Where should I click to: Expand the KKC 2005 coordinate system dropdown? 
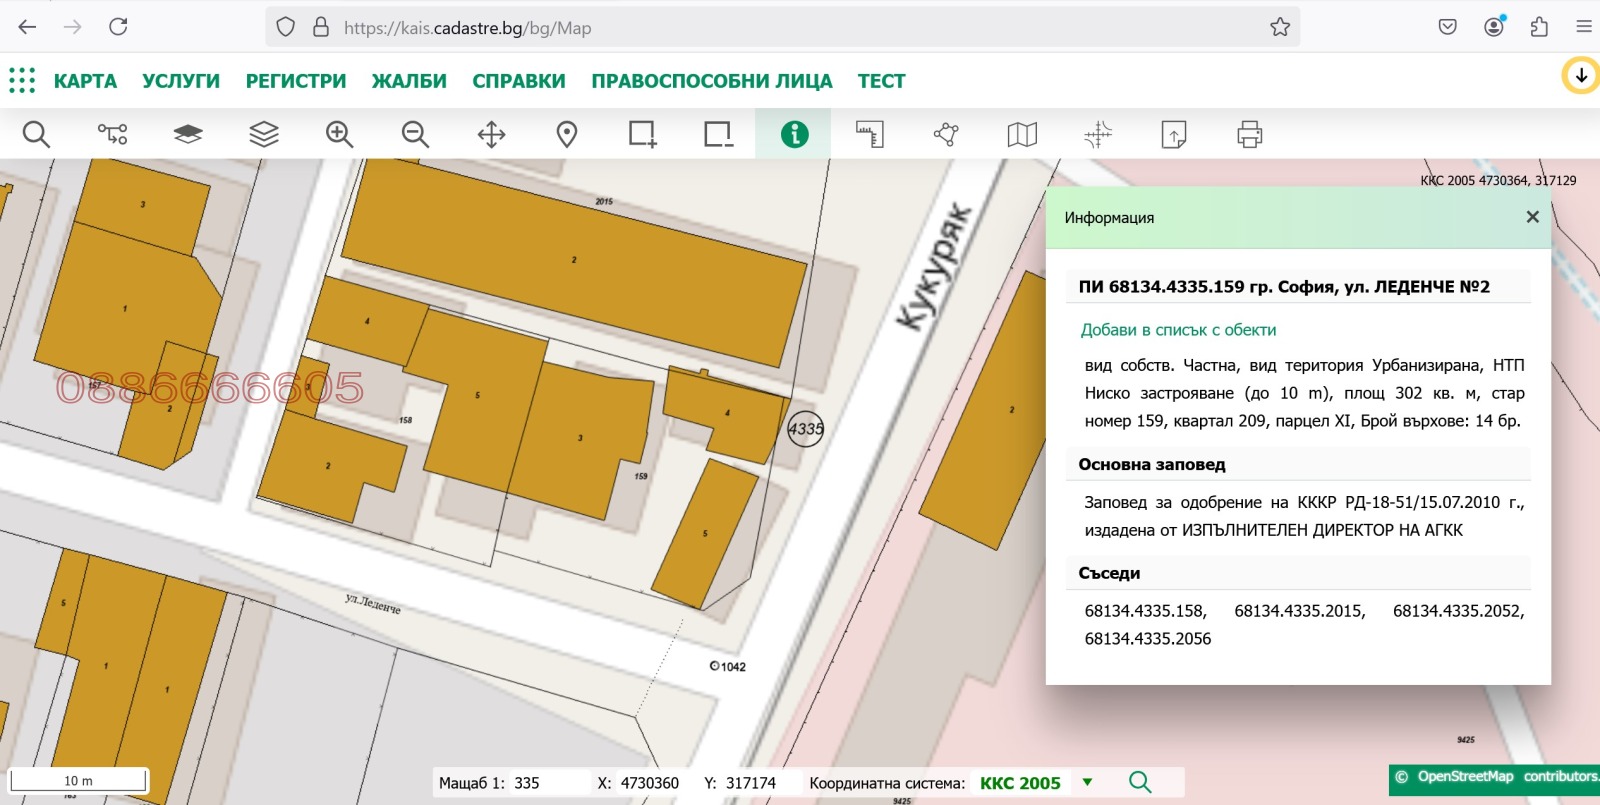(1087, 782)
